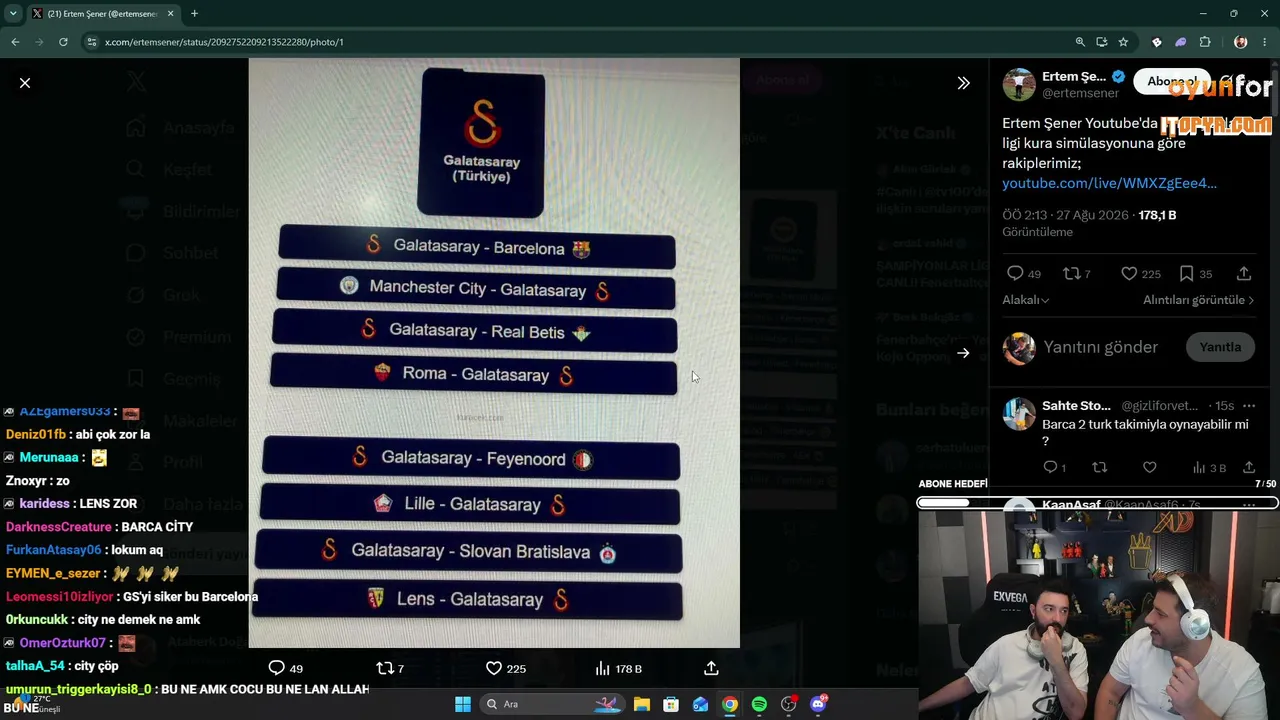Bookmark this page with the star icon
1280x720 pixels.
pyautogui.click(x=1123, y=42)
